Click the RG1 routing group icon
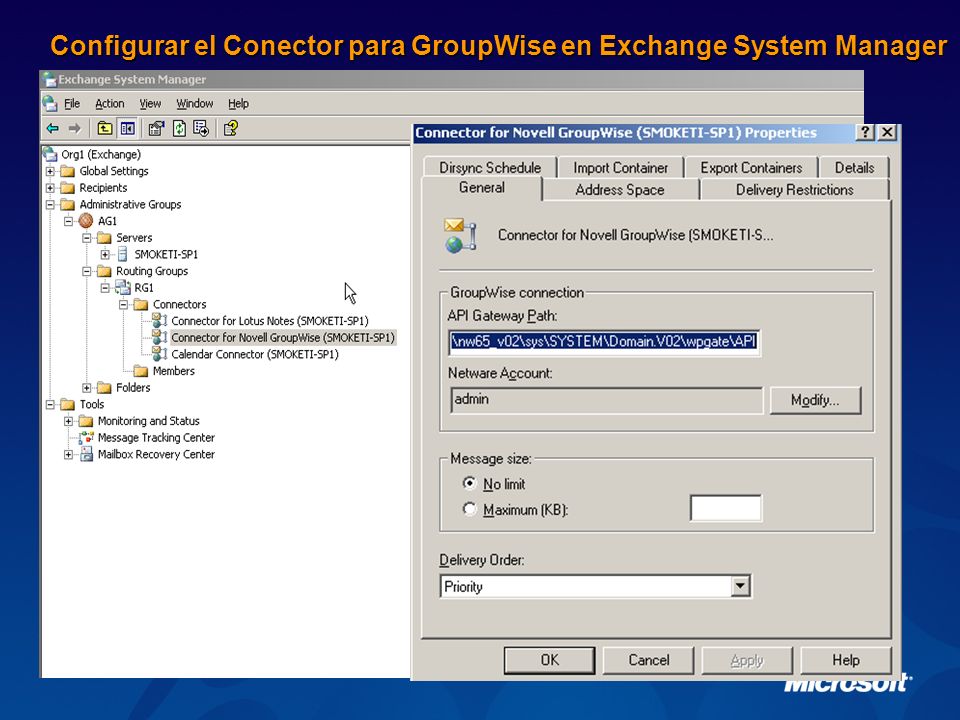960x720 pixels. 123,287
